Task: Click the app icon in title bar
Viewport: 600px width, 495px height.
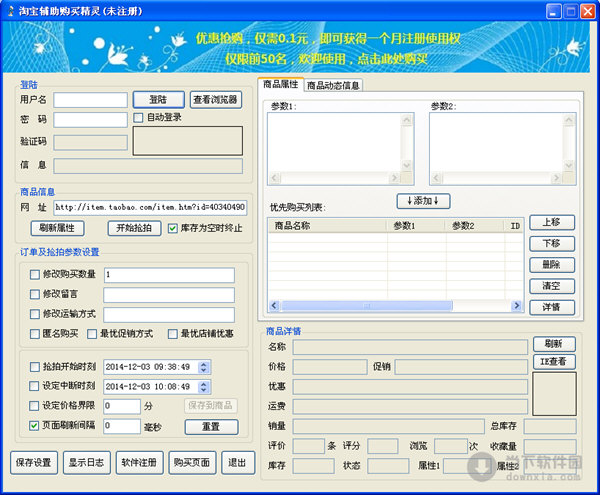Action: coord(10,11)
